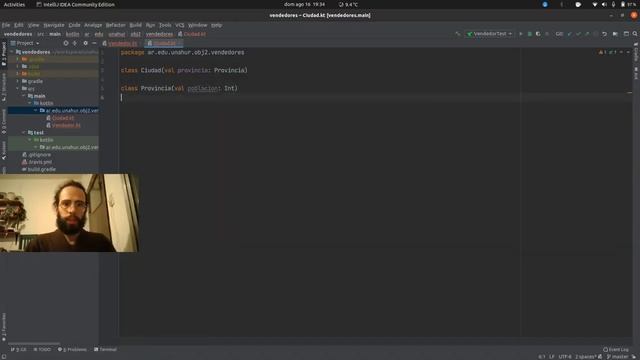Click locate file target icon in Project panel
This screenshot has width=640, height=360.
tap(66, 43)
